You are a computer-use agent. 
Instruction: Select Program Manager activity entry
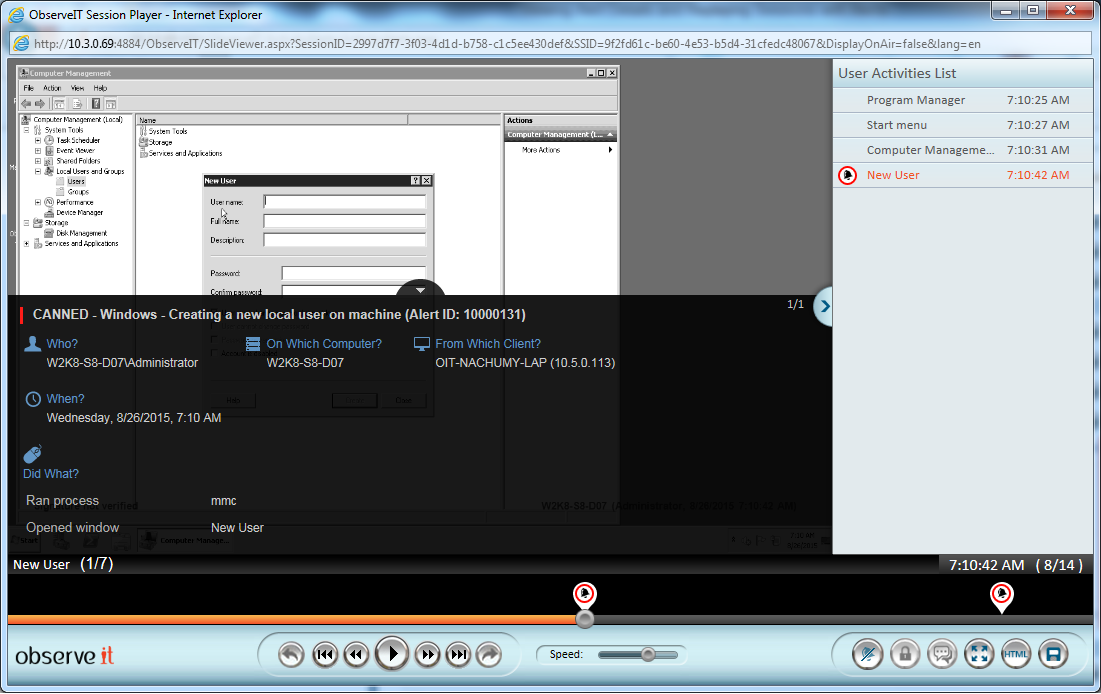point(915,100)
